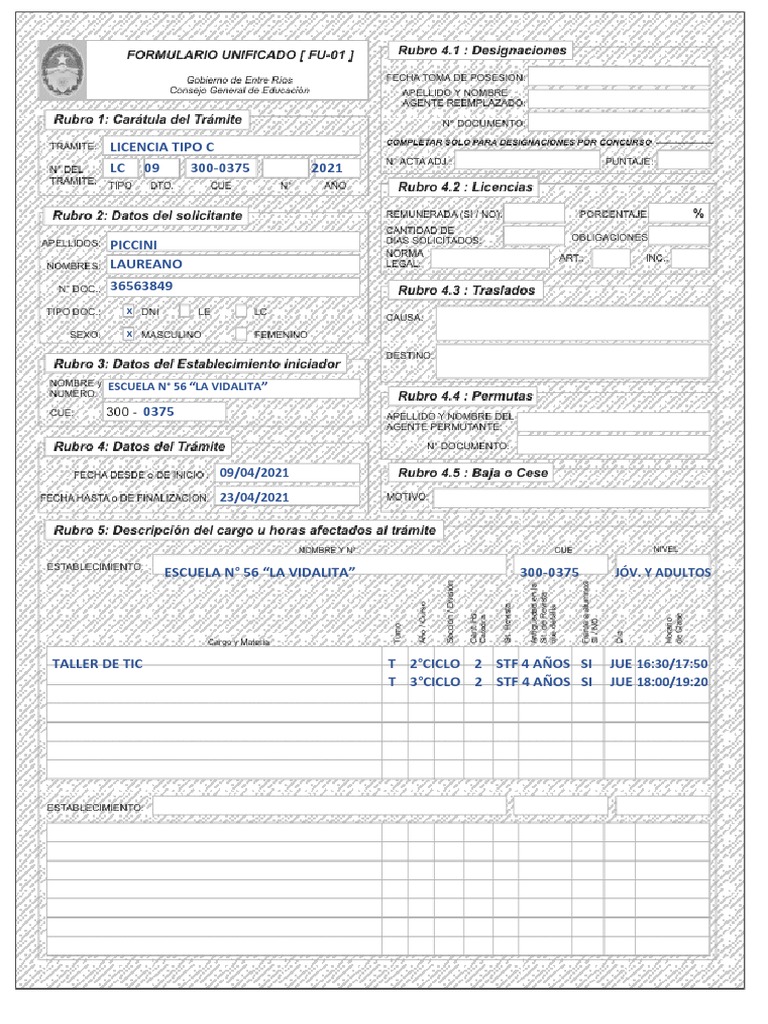
Task: Select the AGENTE PERMUTANTE name field
Action: (614, 421)
